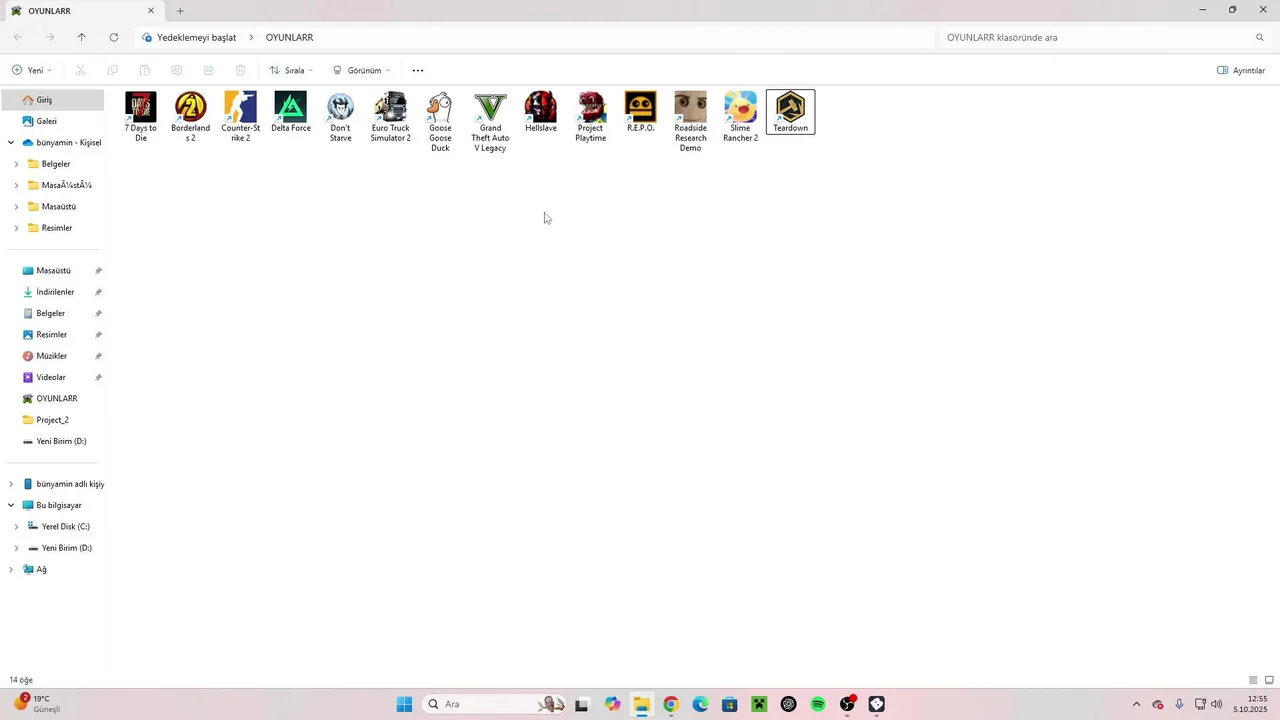1280x720 pixels.
Task: Select Grand Theft Auto V Legacy
Action: point(490,122)
